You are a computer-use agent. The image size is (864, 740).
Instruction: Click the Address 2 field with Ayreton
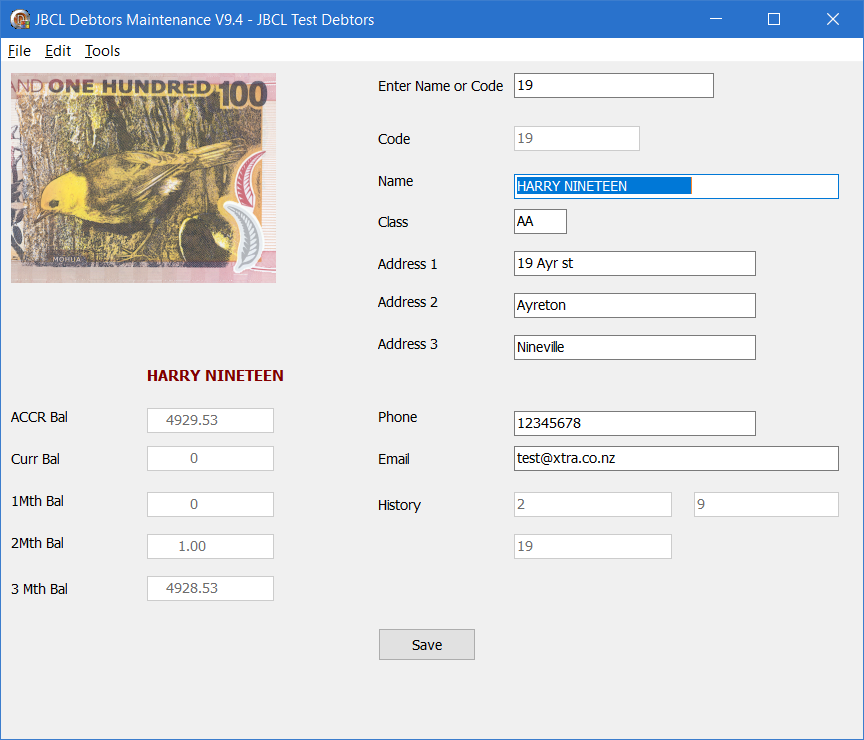(634, 305)
